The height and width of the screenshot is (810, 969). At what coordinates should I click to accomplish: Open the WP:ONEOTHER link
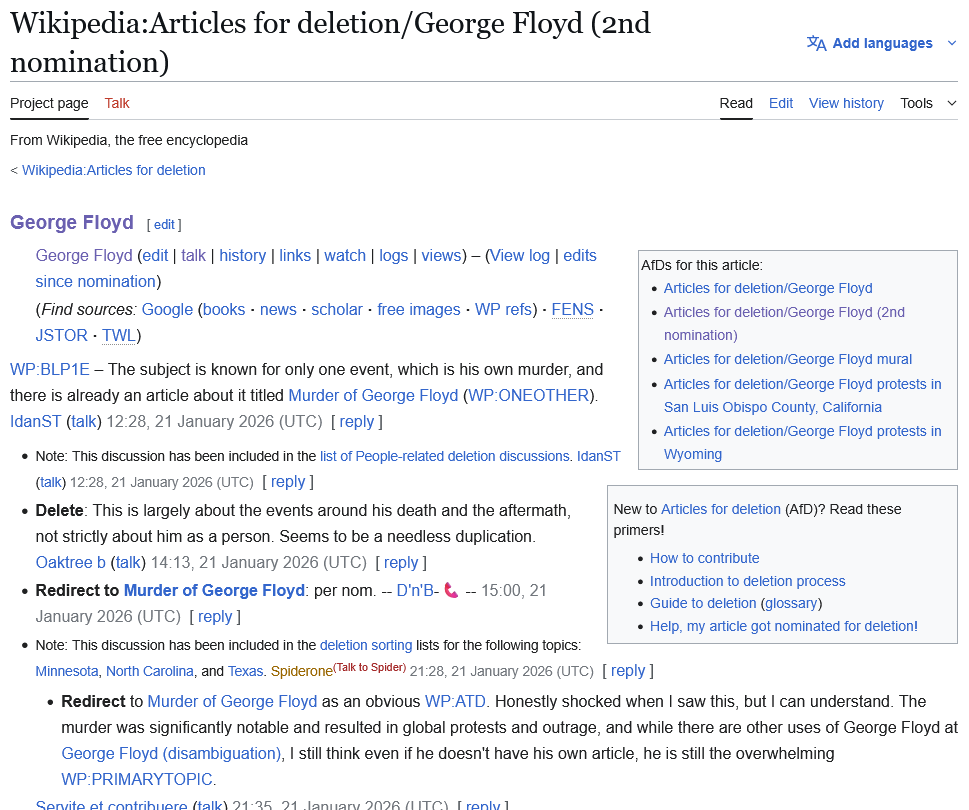pyautogui.click(x=529, y=395)
